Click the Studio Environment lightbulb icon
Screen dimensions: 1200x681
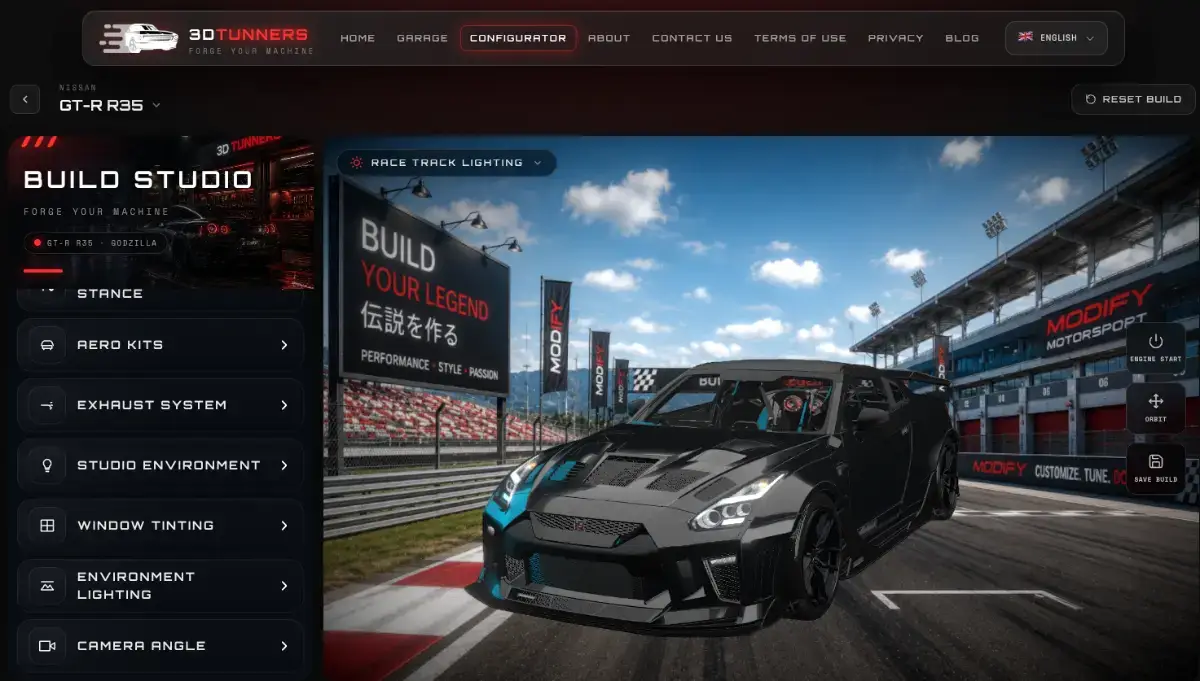coord(47,465)
